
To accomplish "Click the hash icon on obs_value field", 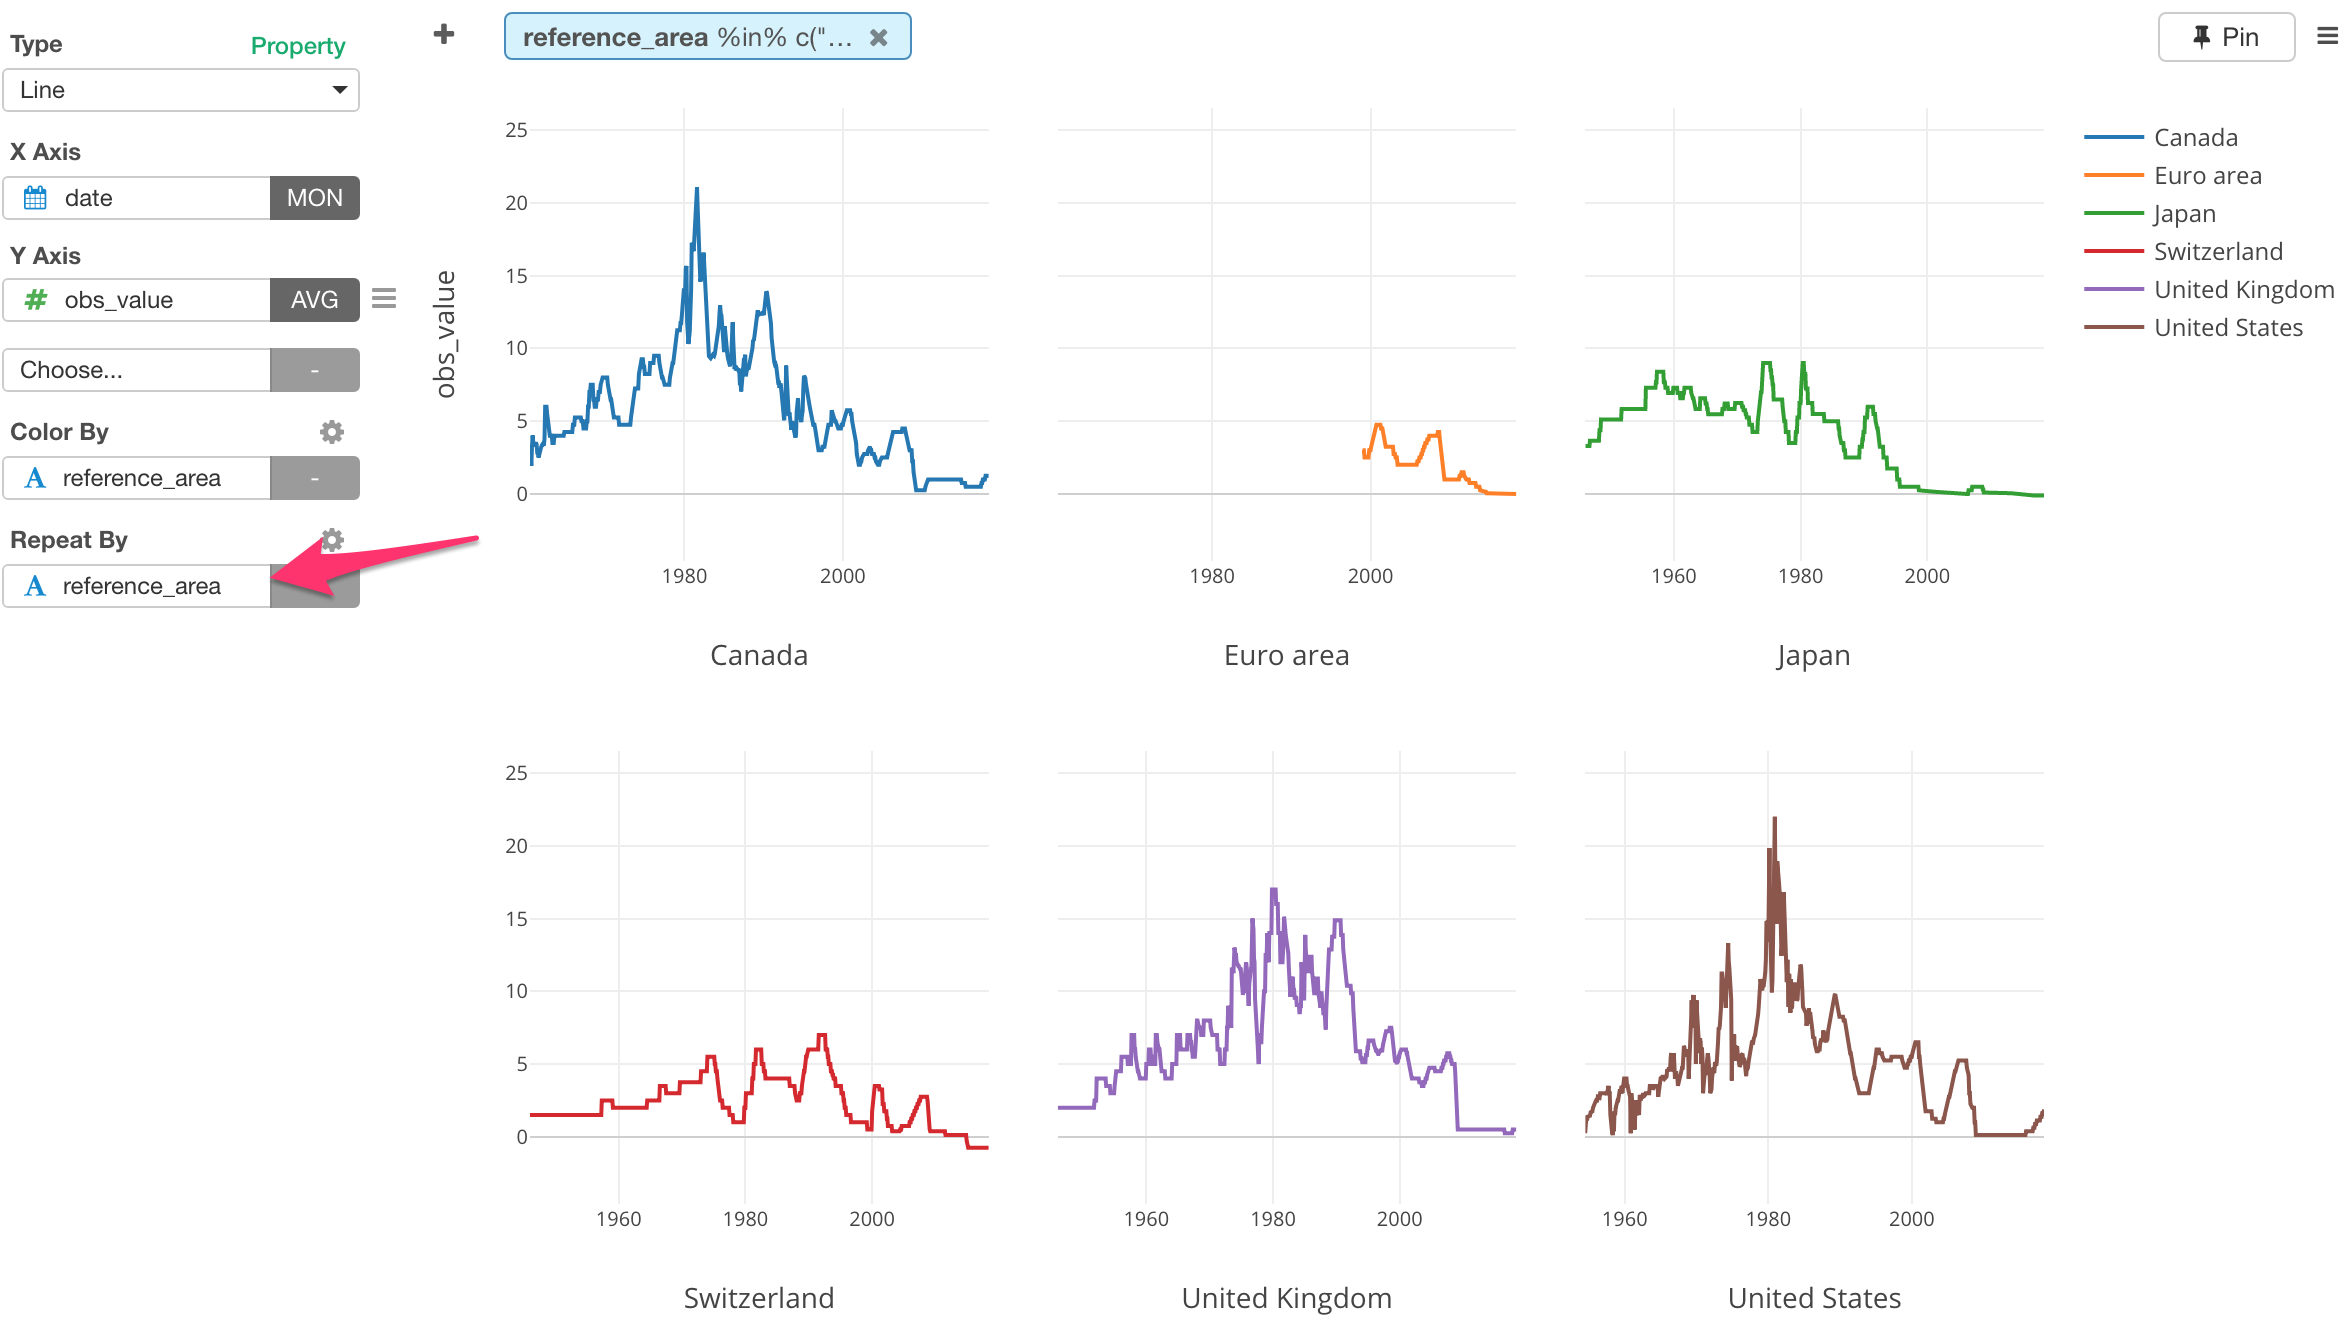I will pos(35,299).
